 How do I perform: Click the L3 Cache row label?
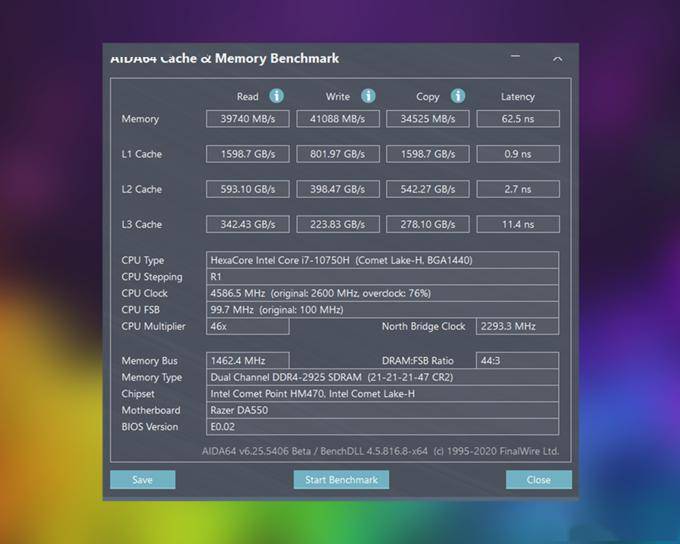141,224
